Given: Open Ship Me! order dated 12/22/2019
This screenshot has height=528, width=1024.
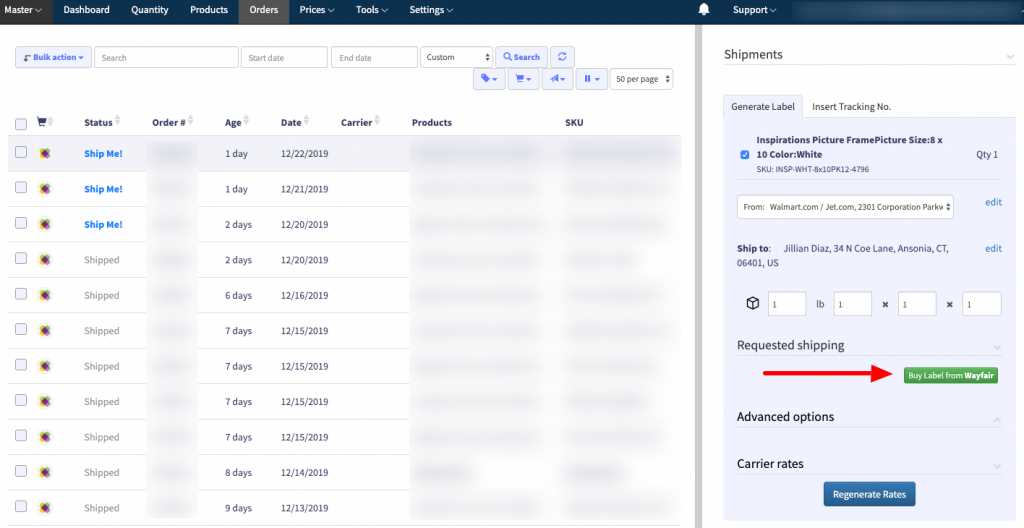Looking at the screenshot, I should pos(103,154).
